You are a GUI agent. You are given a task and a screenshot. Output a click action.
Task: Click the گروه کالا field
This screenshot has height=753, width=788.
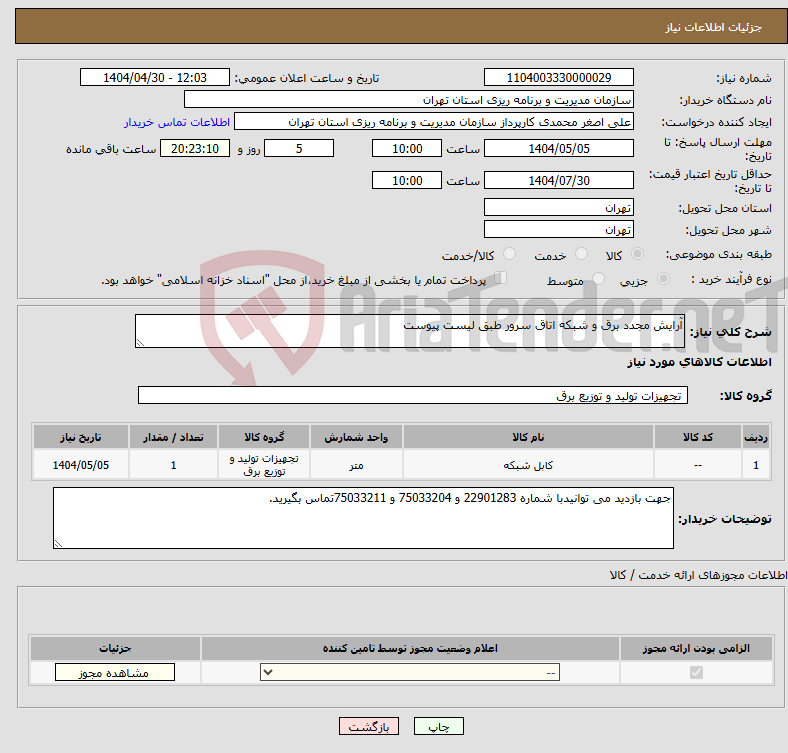pos(411,396)
